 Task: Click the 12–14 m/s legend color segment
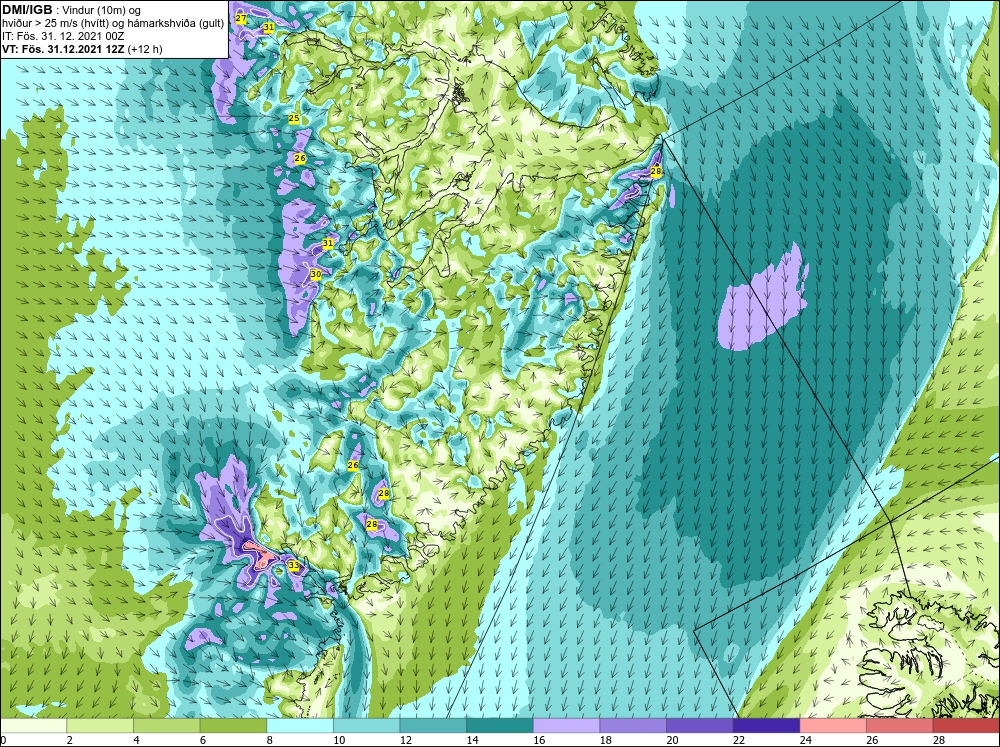(x=433, y=725)
